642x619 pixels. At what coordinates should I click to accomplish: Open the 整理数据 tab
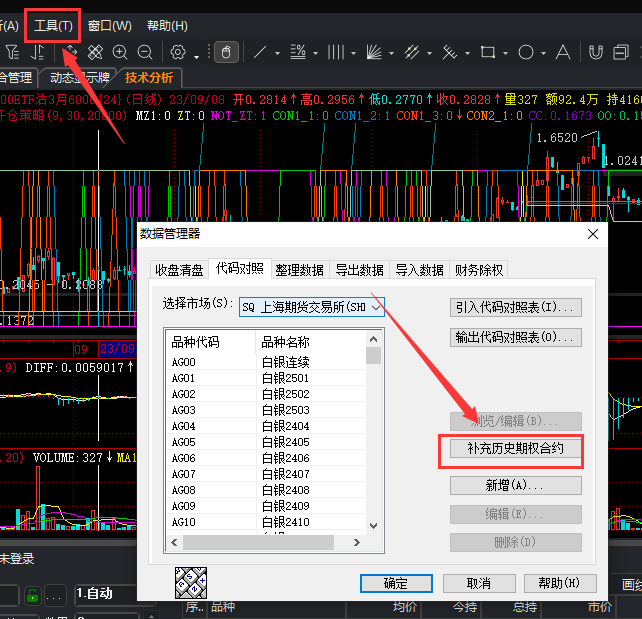click(299, 270)
